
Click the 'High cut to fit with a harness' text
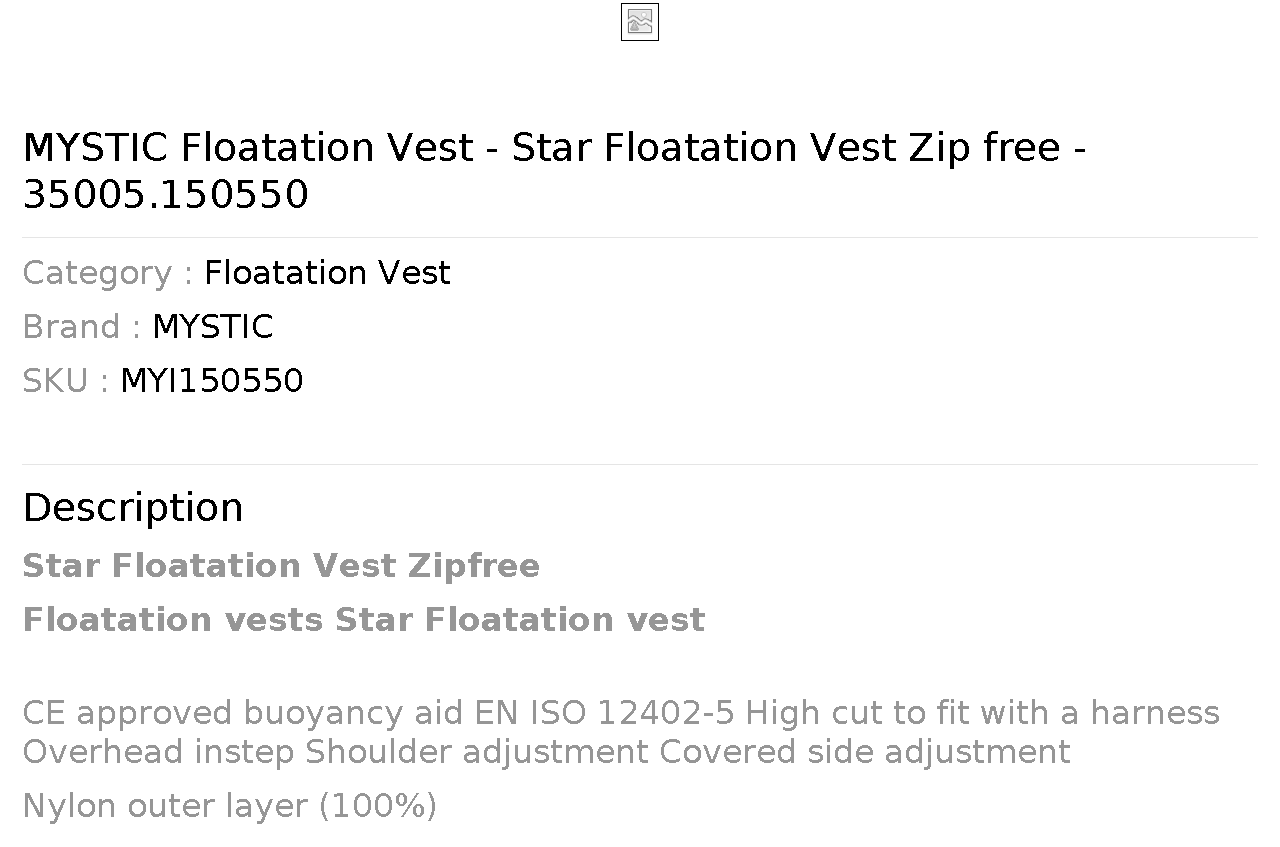983,713
